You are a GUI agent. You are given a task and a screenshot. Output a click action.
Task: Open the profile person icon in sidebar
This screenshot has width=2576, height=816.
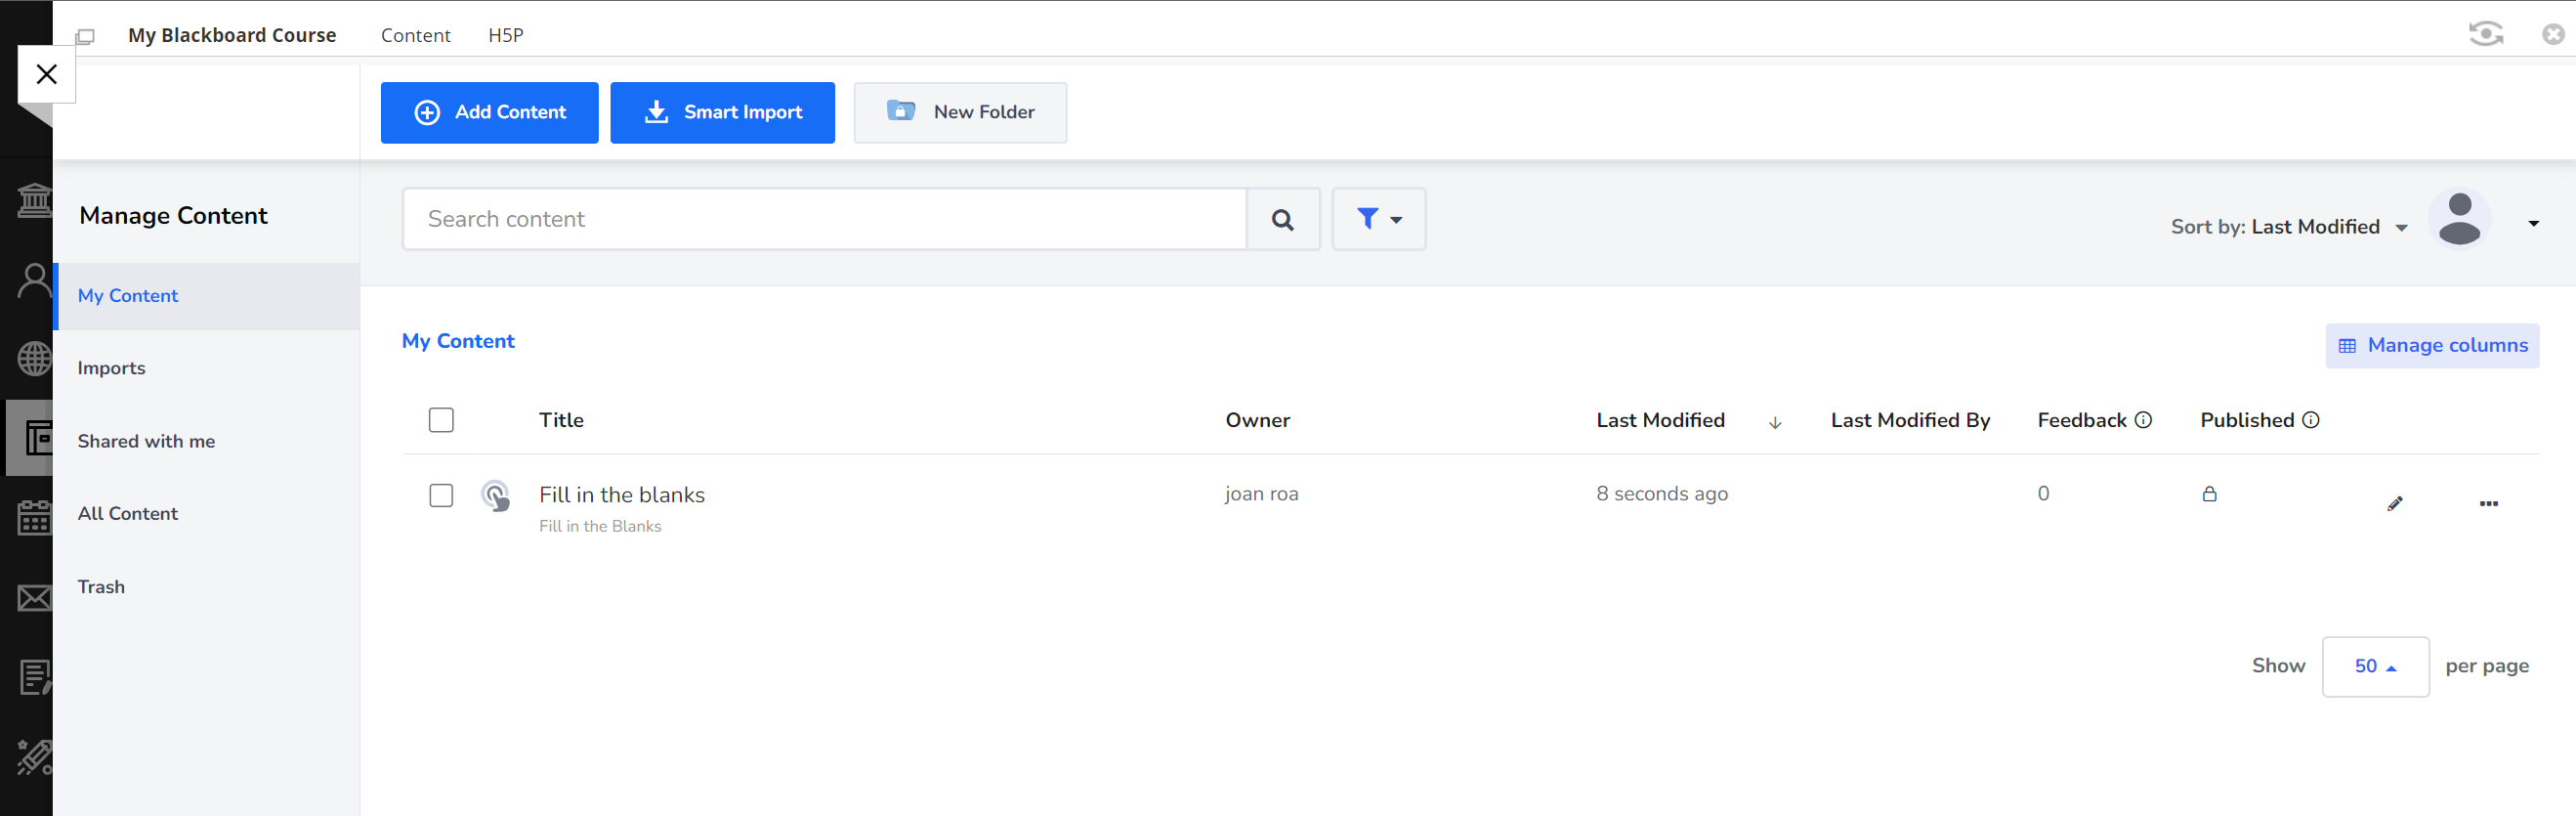click(x=34, y=281)
